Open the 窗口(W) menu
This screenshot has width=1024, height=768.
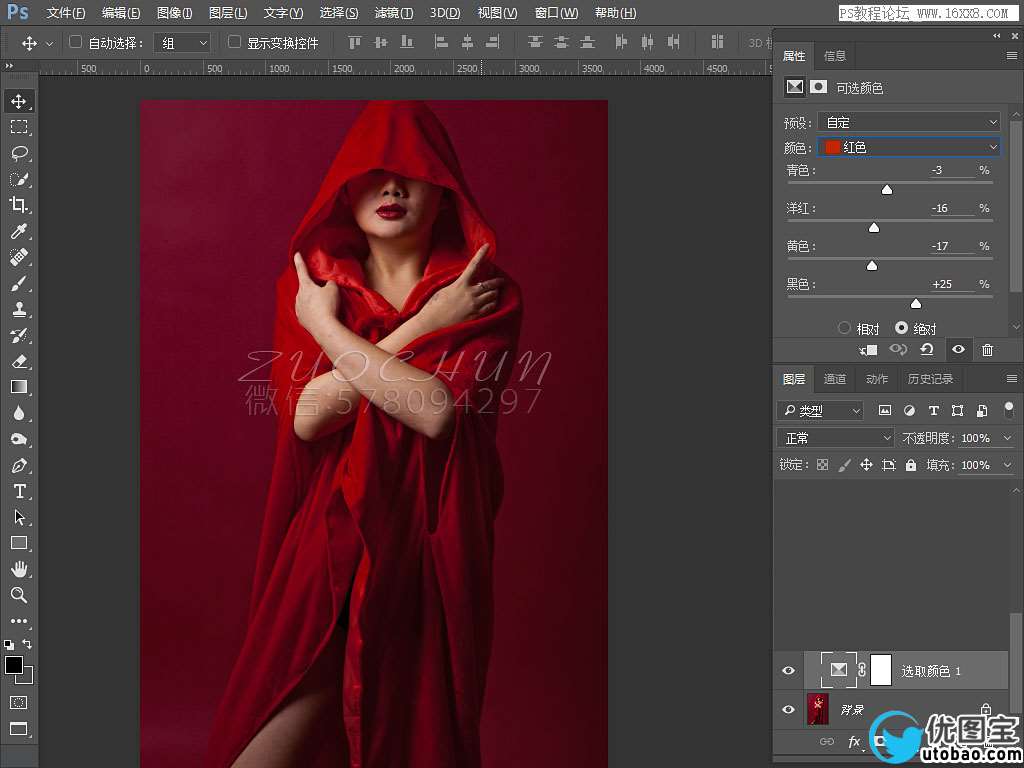coord(556,12)
